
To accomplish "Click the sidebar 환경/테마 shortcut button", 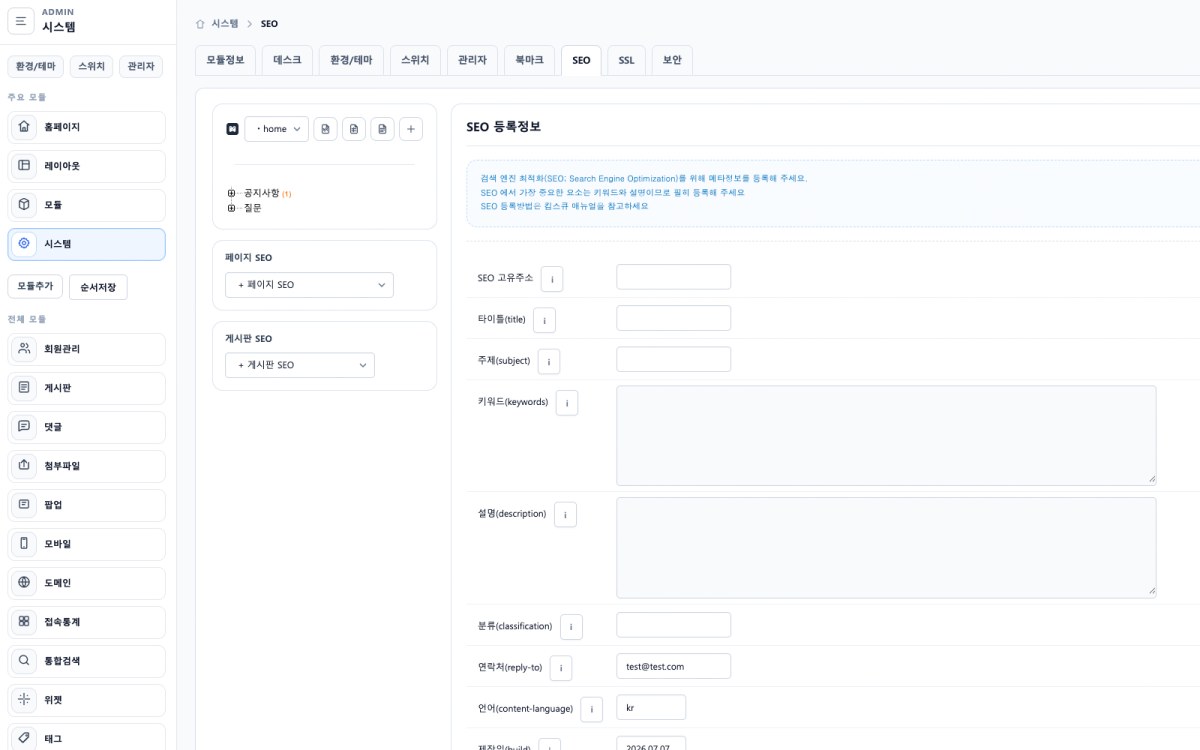I will tap(37, 66).
